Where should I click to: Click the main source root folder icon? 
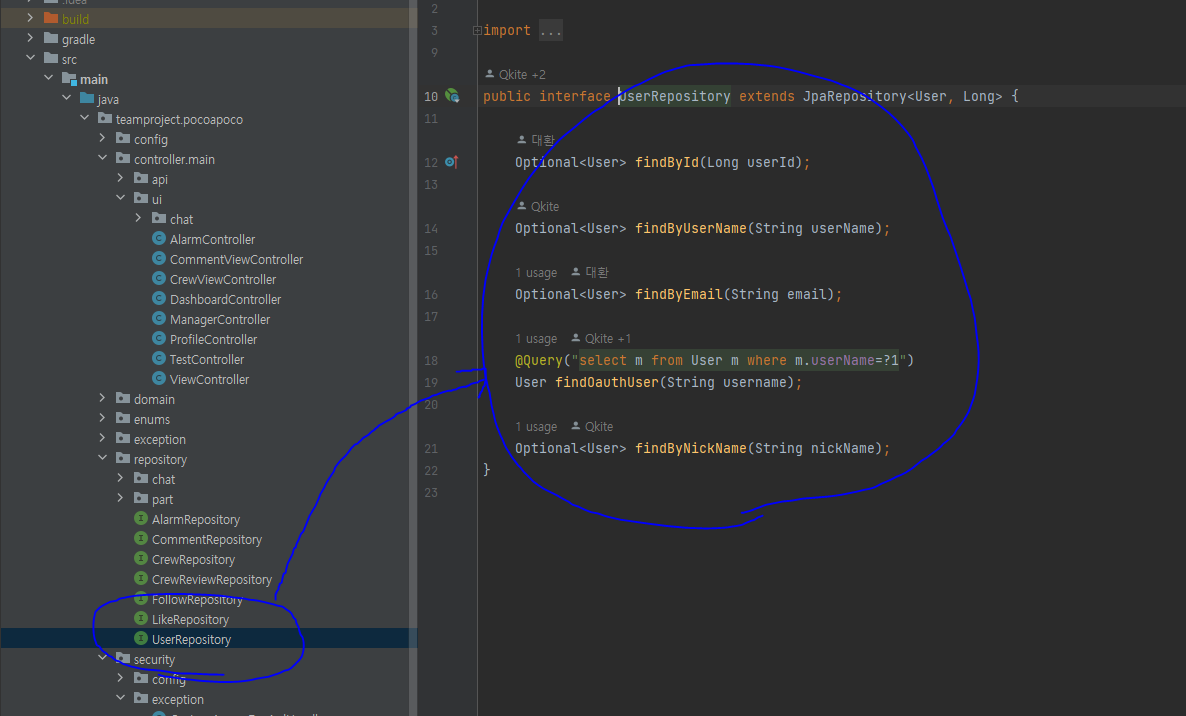coord(70,79)
